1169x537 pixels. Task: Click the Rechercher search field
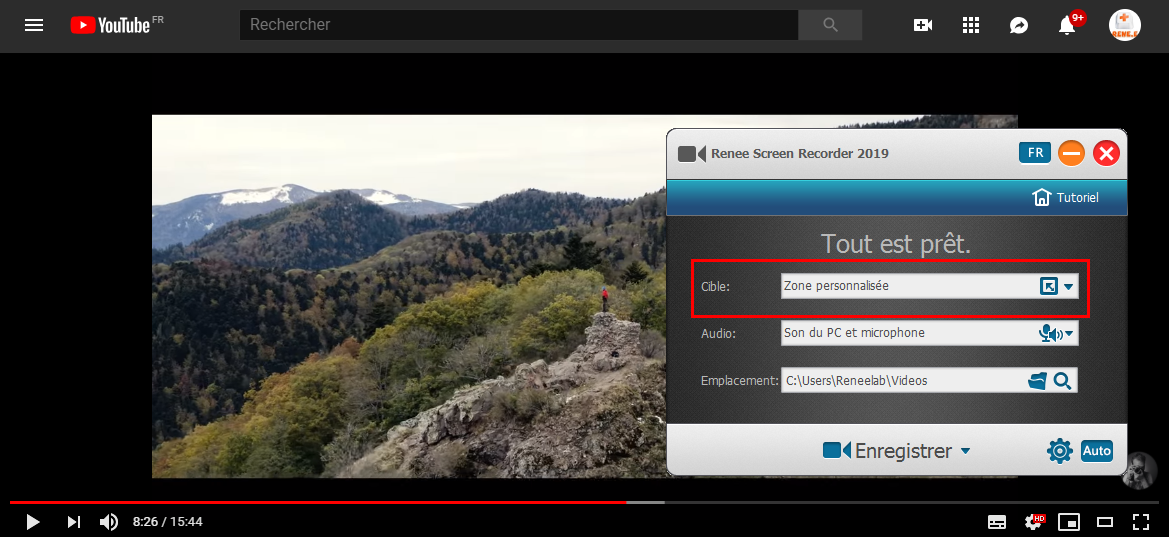pyautogui.click(x=518, y=25)
